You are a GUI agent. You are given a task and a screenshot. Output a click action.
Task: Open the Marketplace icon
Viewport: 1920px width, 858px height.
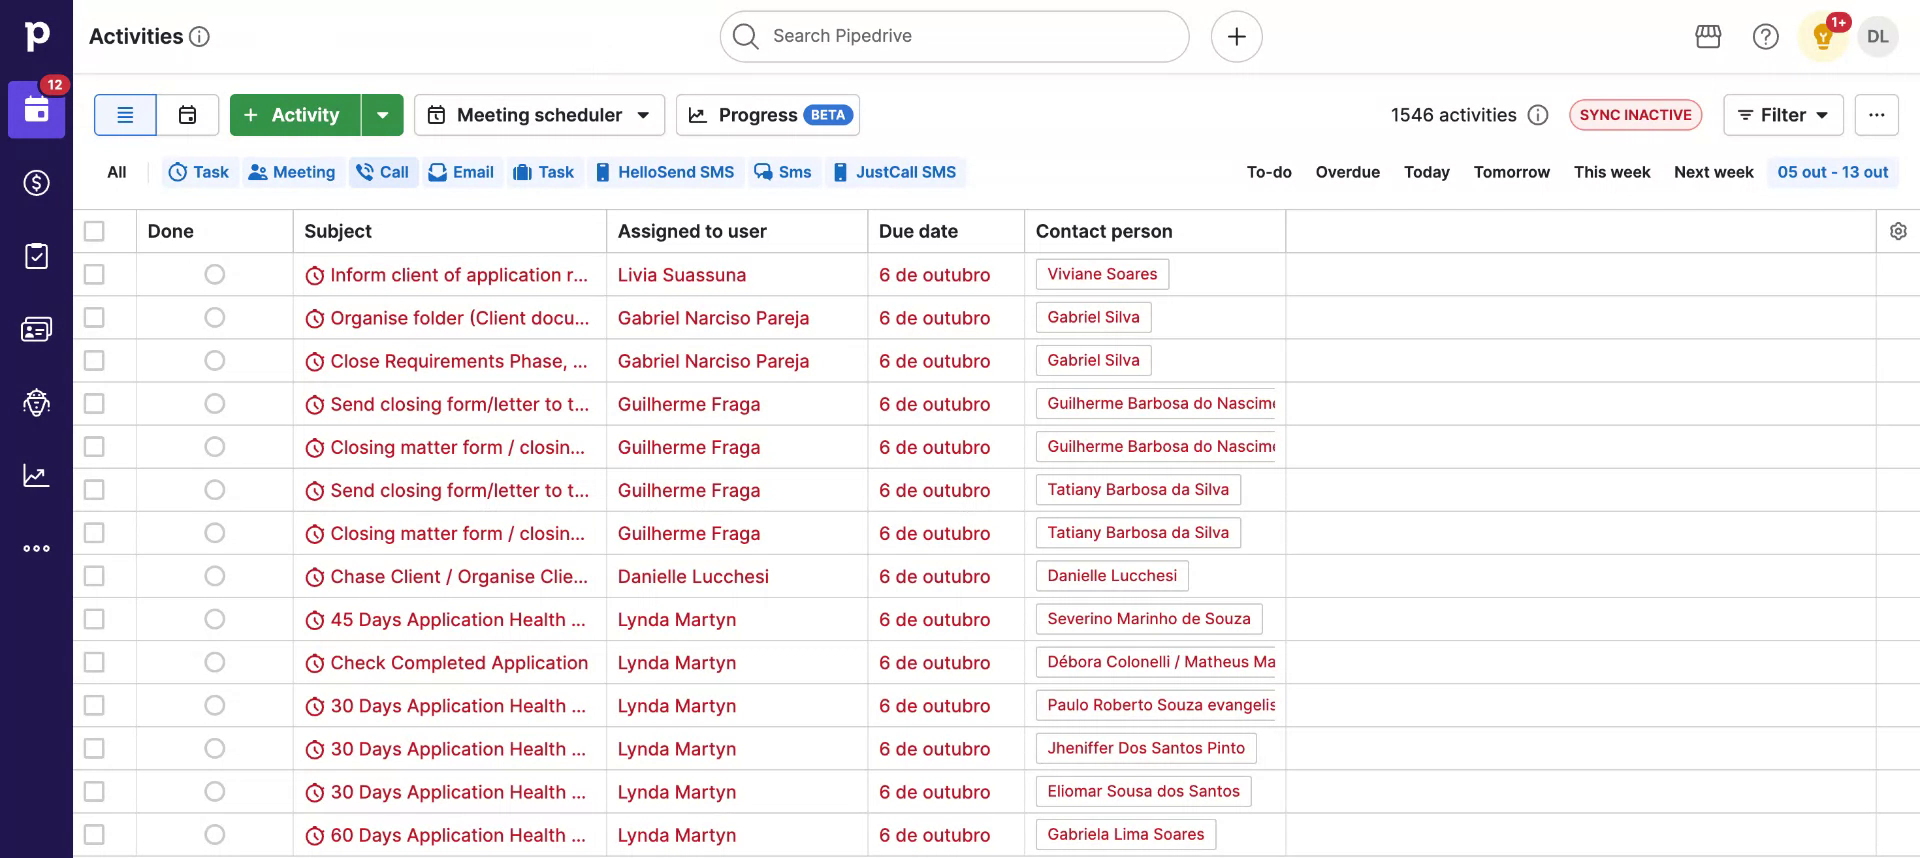(1708, 37)
